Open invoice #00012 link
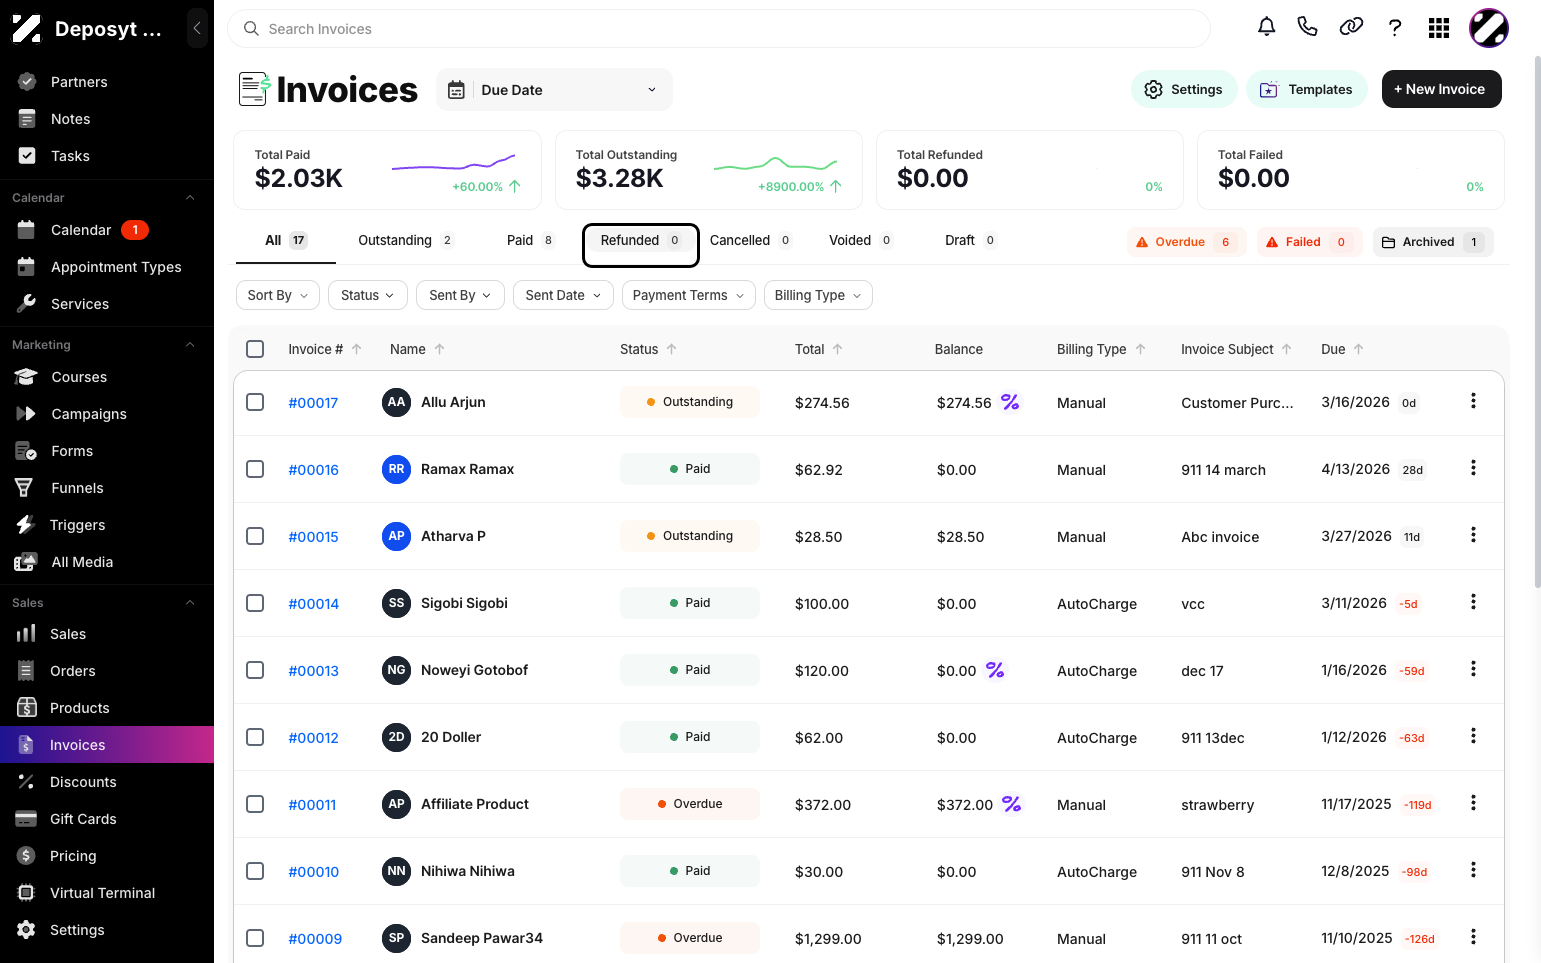Image resolution: width=1541 pixels, height=963 pixels. 313,738
